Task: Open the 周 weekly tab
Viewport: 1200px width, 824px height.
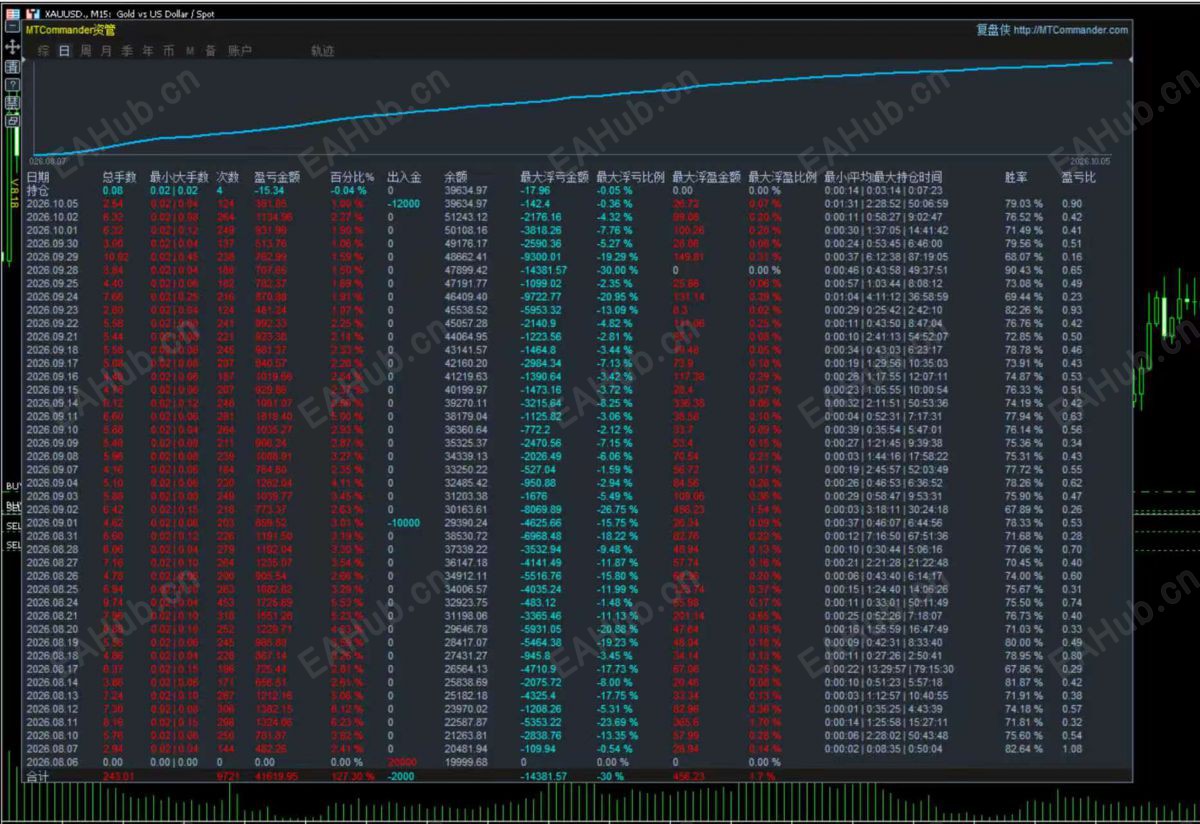Action: click(x=86, y=51)
